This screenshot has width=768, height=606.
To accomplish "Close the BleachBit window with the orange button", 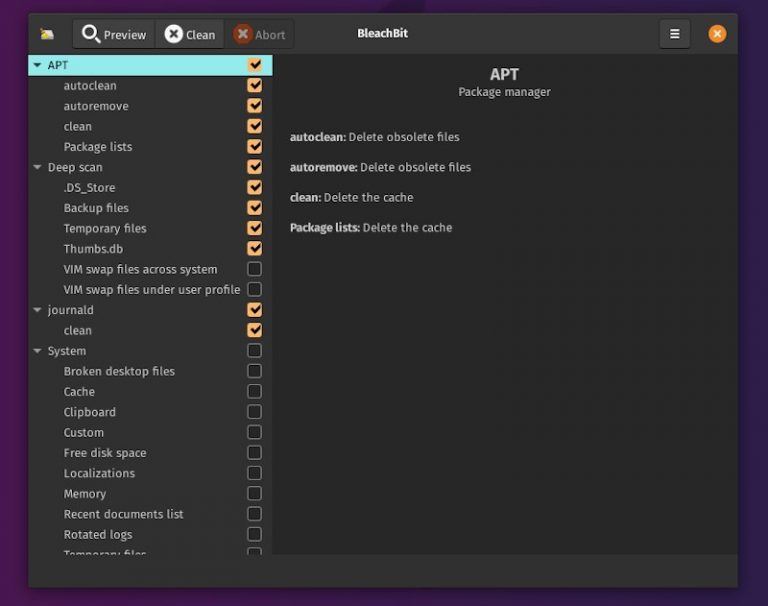I will click(x=717, y=34).
